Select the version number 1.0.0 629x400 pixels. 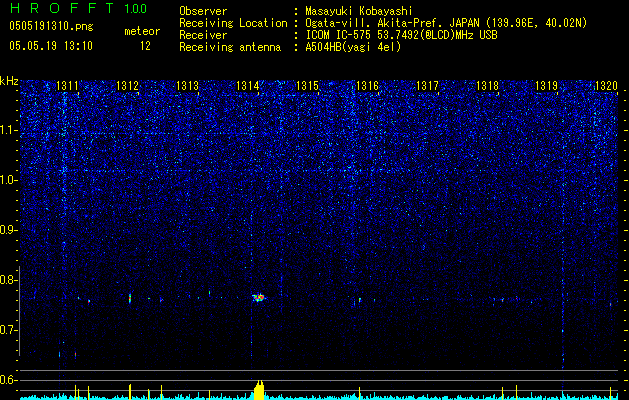tap(135, 8)
